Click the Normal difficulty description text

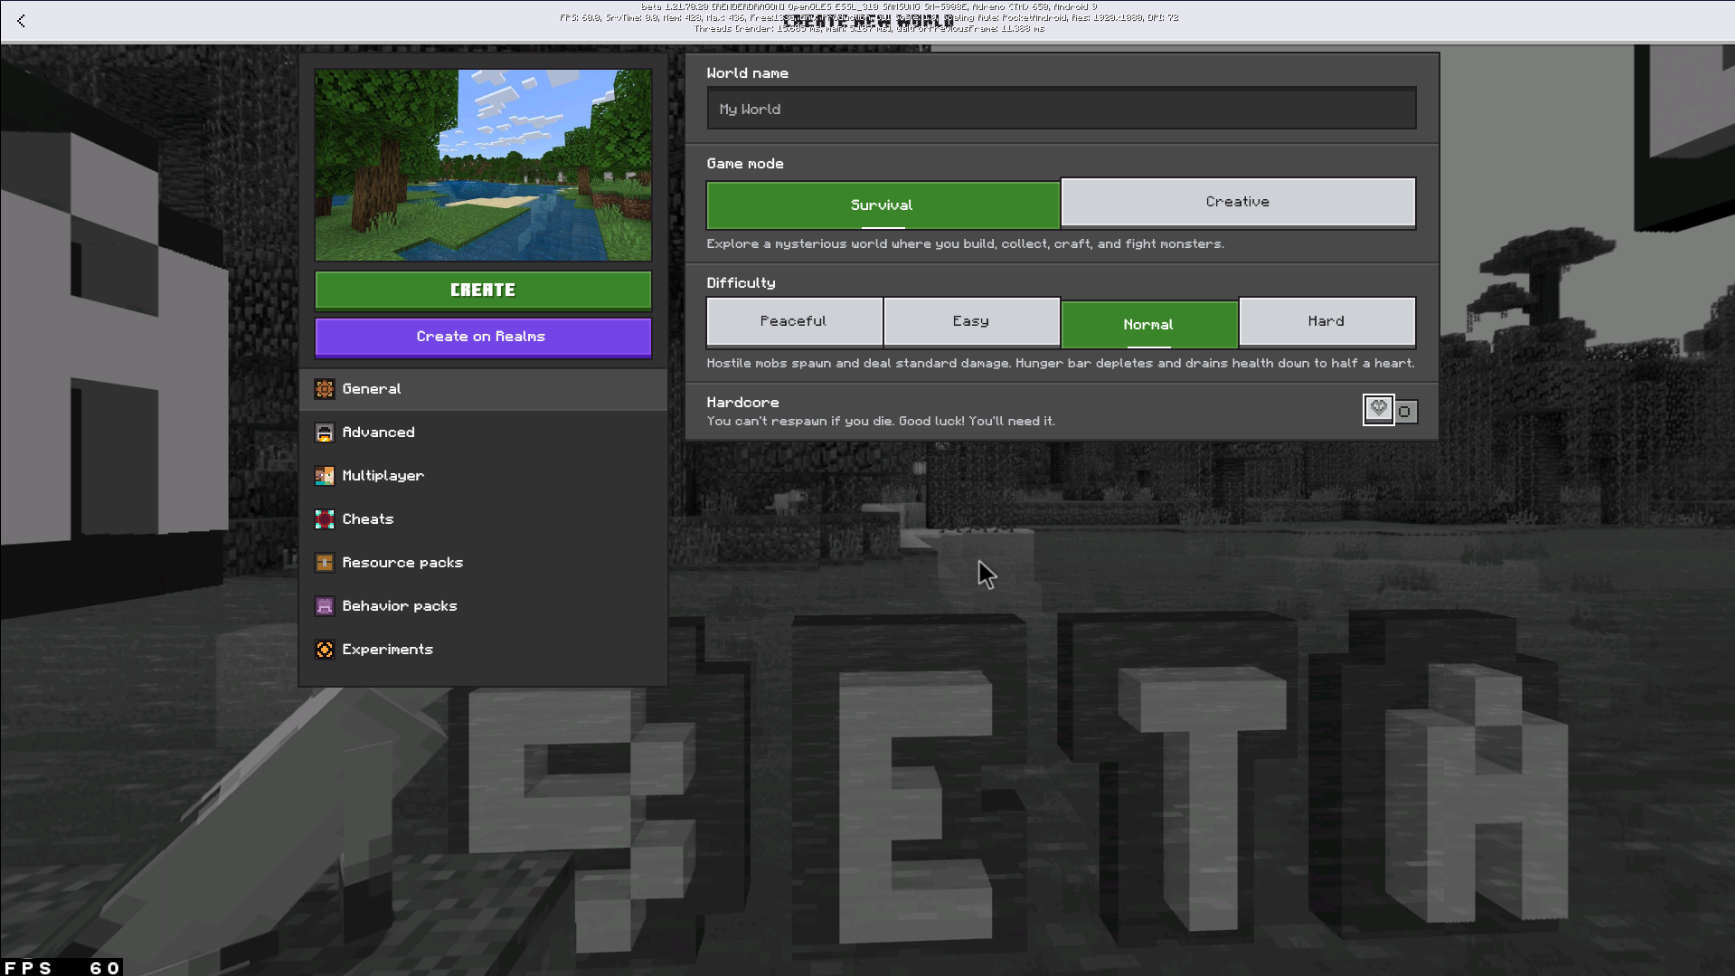point(1060,363)
